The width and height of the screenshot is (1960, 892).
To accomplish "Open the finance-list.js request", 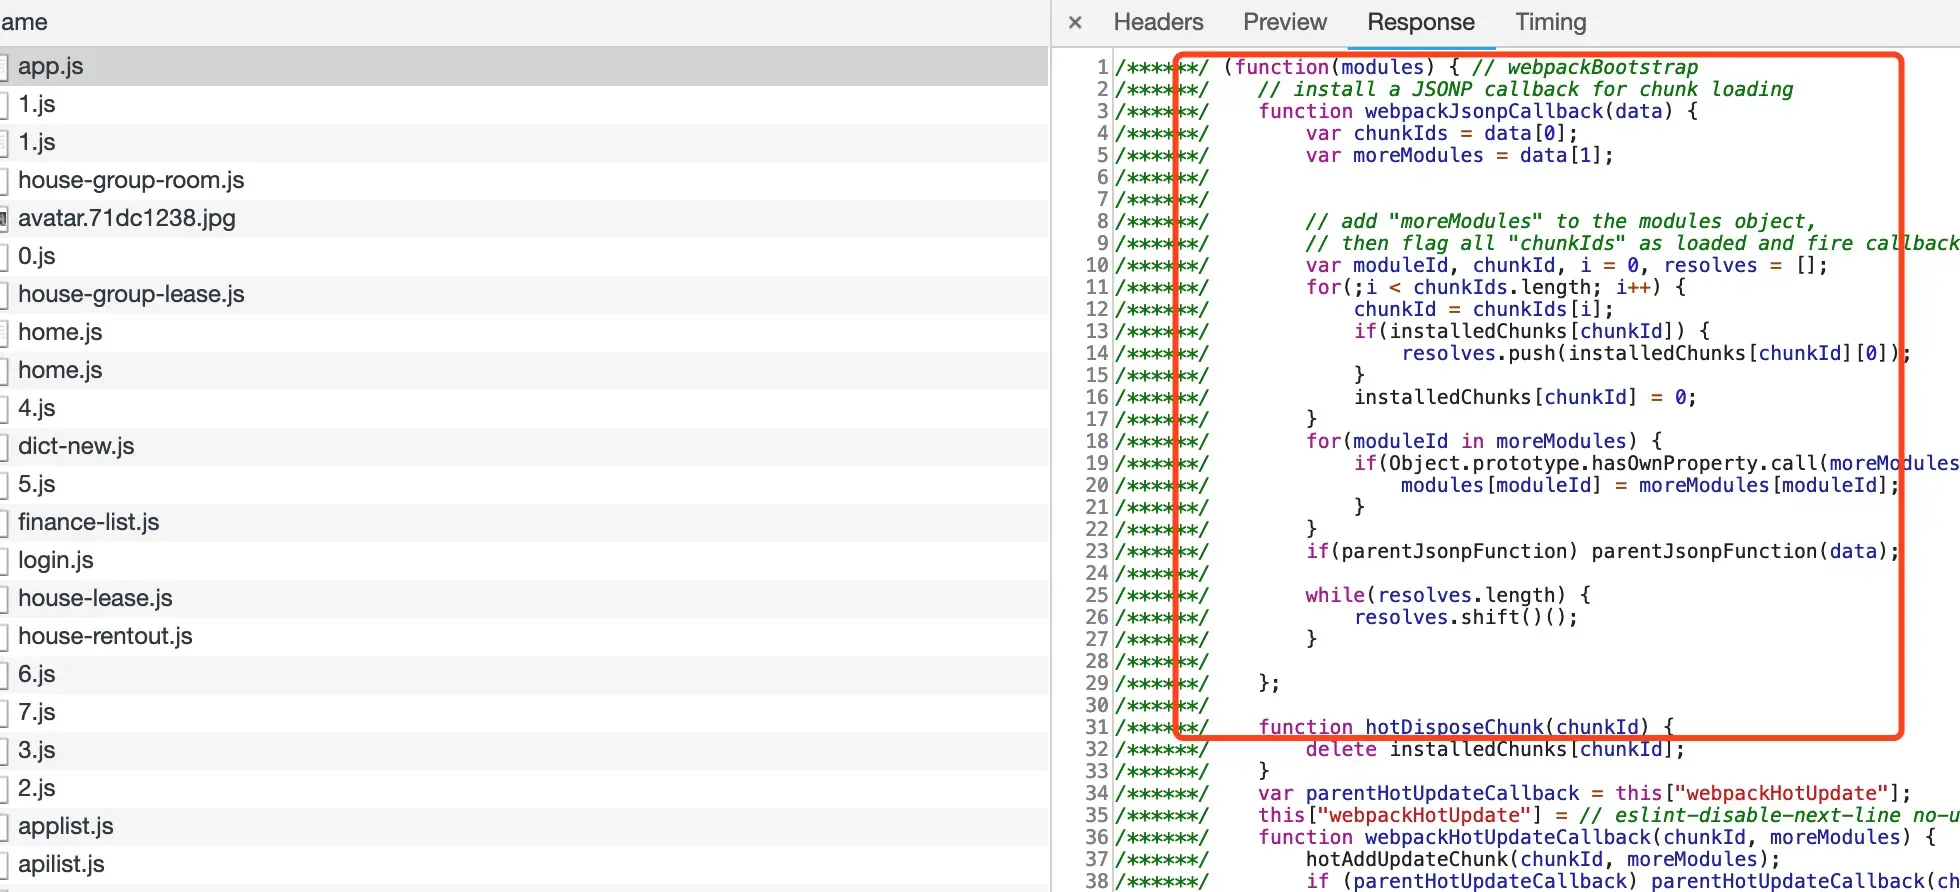I will coord(524,522).
